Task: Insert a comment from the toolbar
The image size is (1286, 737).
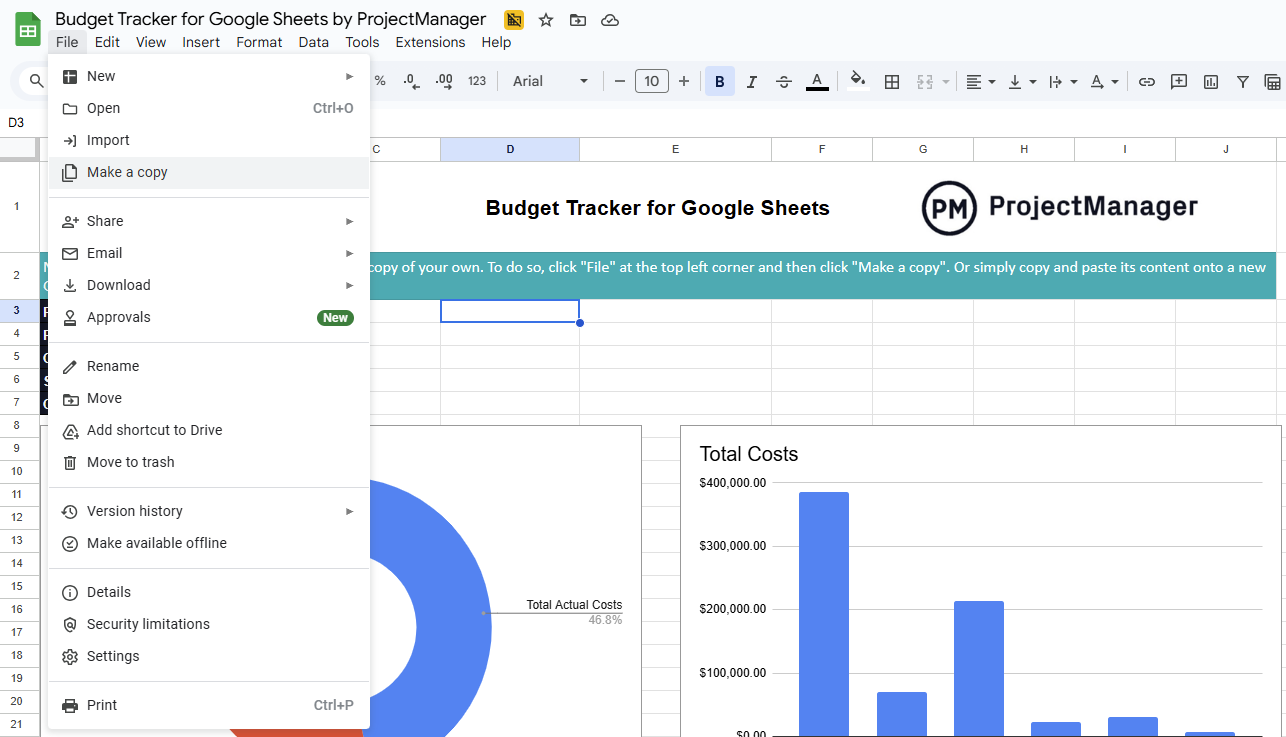Action: pyautogui.click(x=1179, y=81)
